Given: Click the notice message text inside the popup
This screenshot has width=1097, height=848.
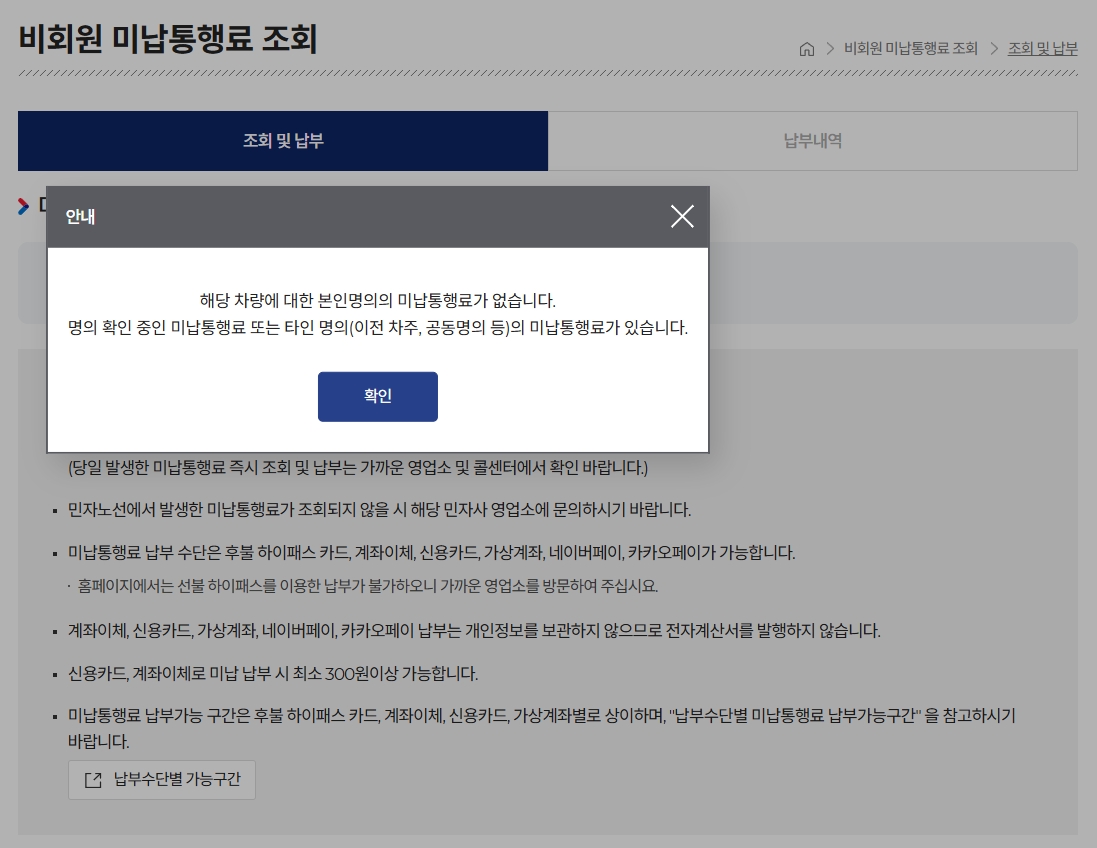Looking at the screenshot, I should coord(377,313).
